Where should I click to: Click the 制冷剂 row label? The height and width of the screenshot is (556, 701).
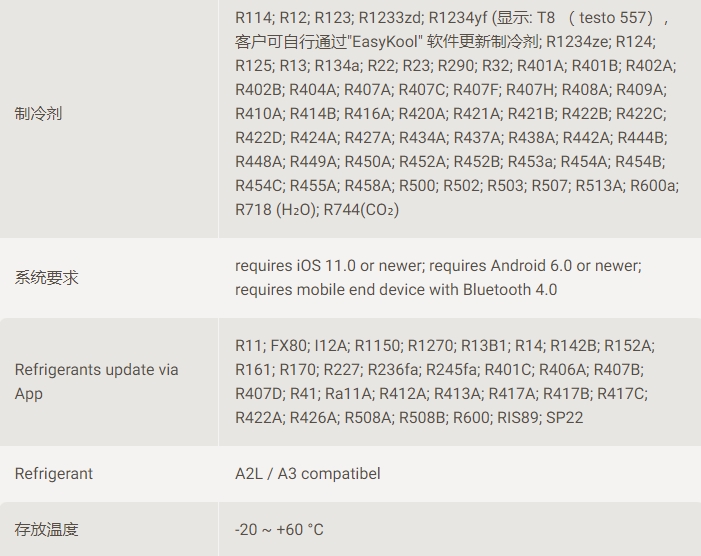[38, 114]
